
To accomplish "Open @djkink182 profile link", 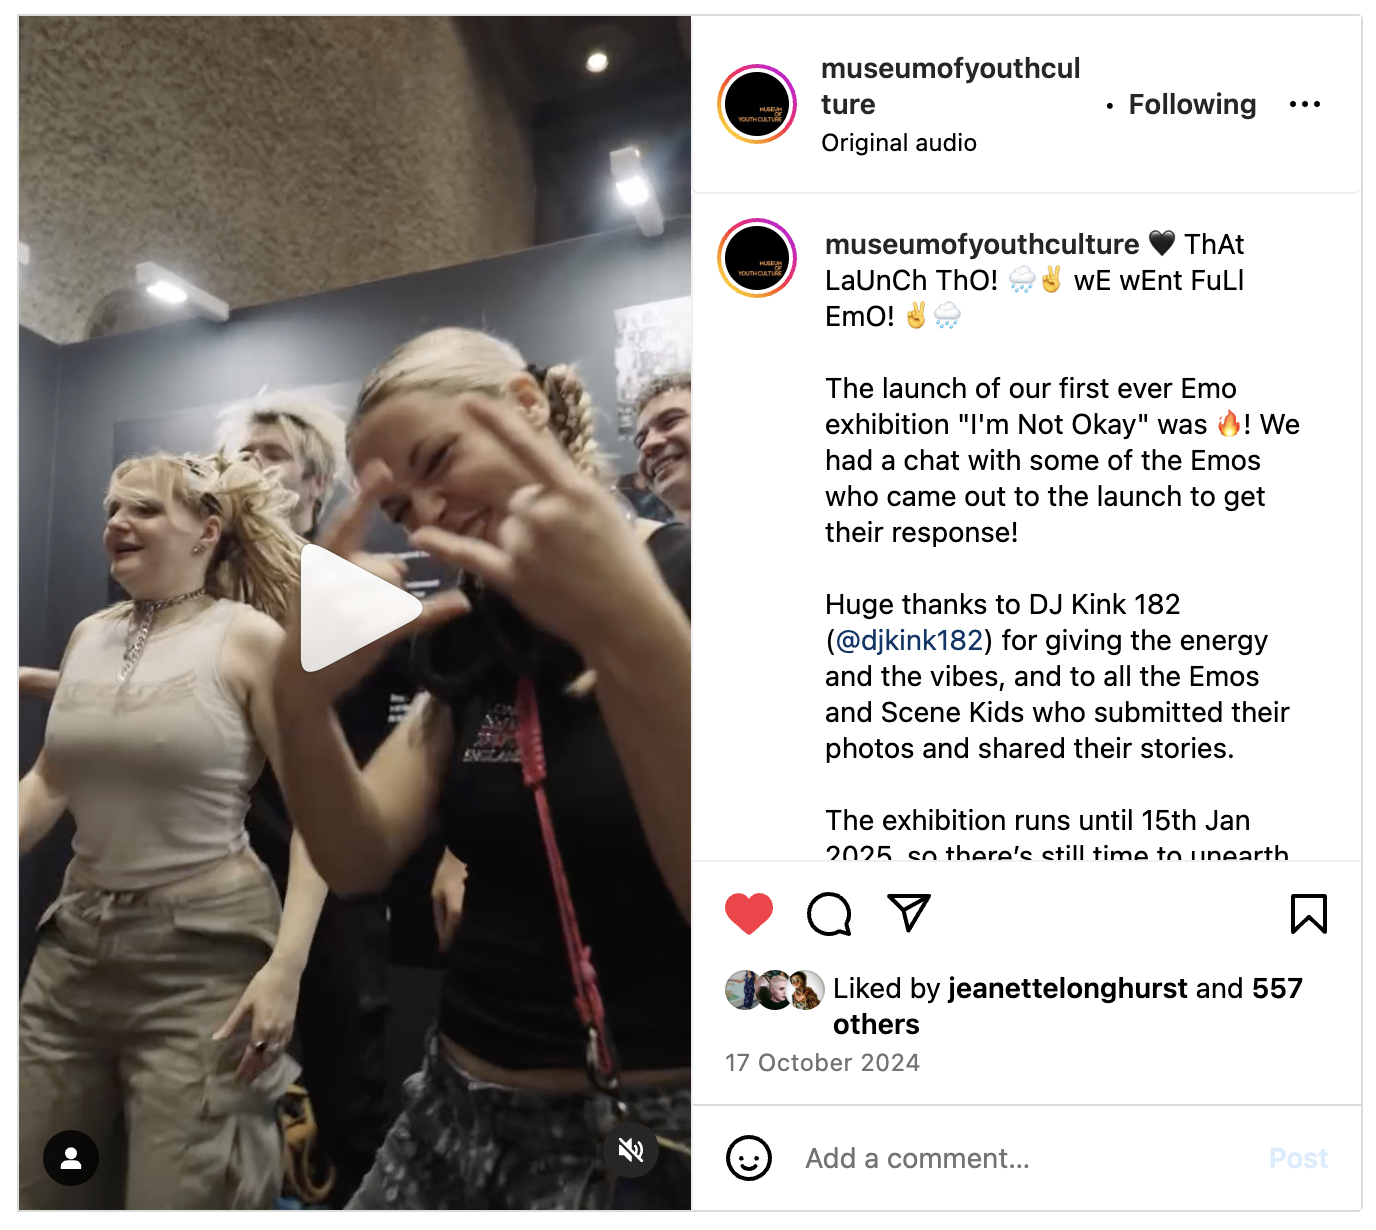I will [x=909, y=640].
